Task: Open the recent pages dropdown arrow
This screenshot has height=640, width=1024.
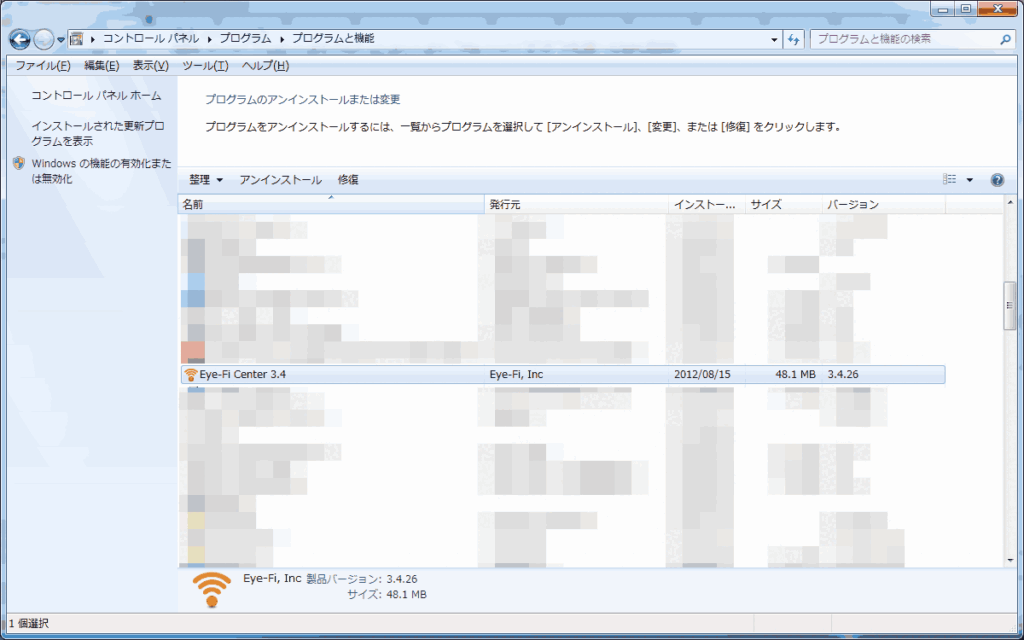Action: click(61, 40)
